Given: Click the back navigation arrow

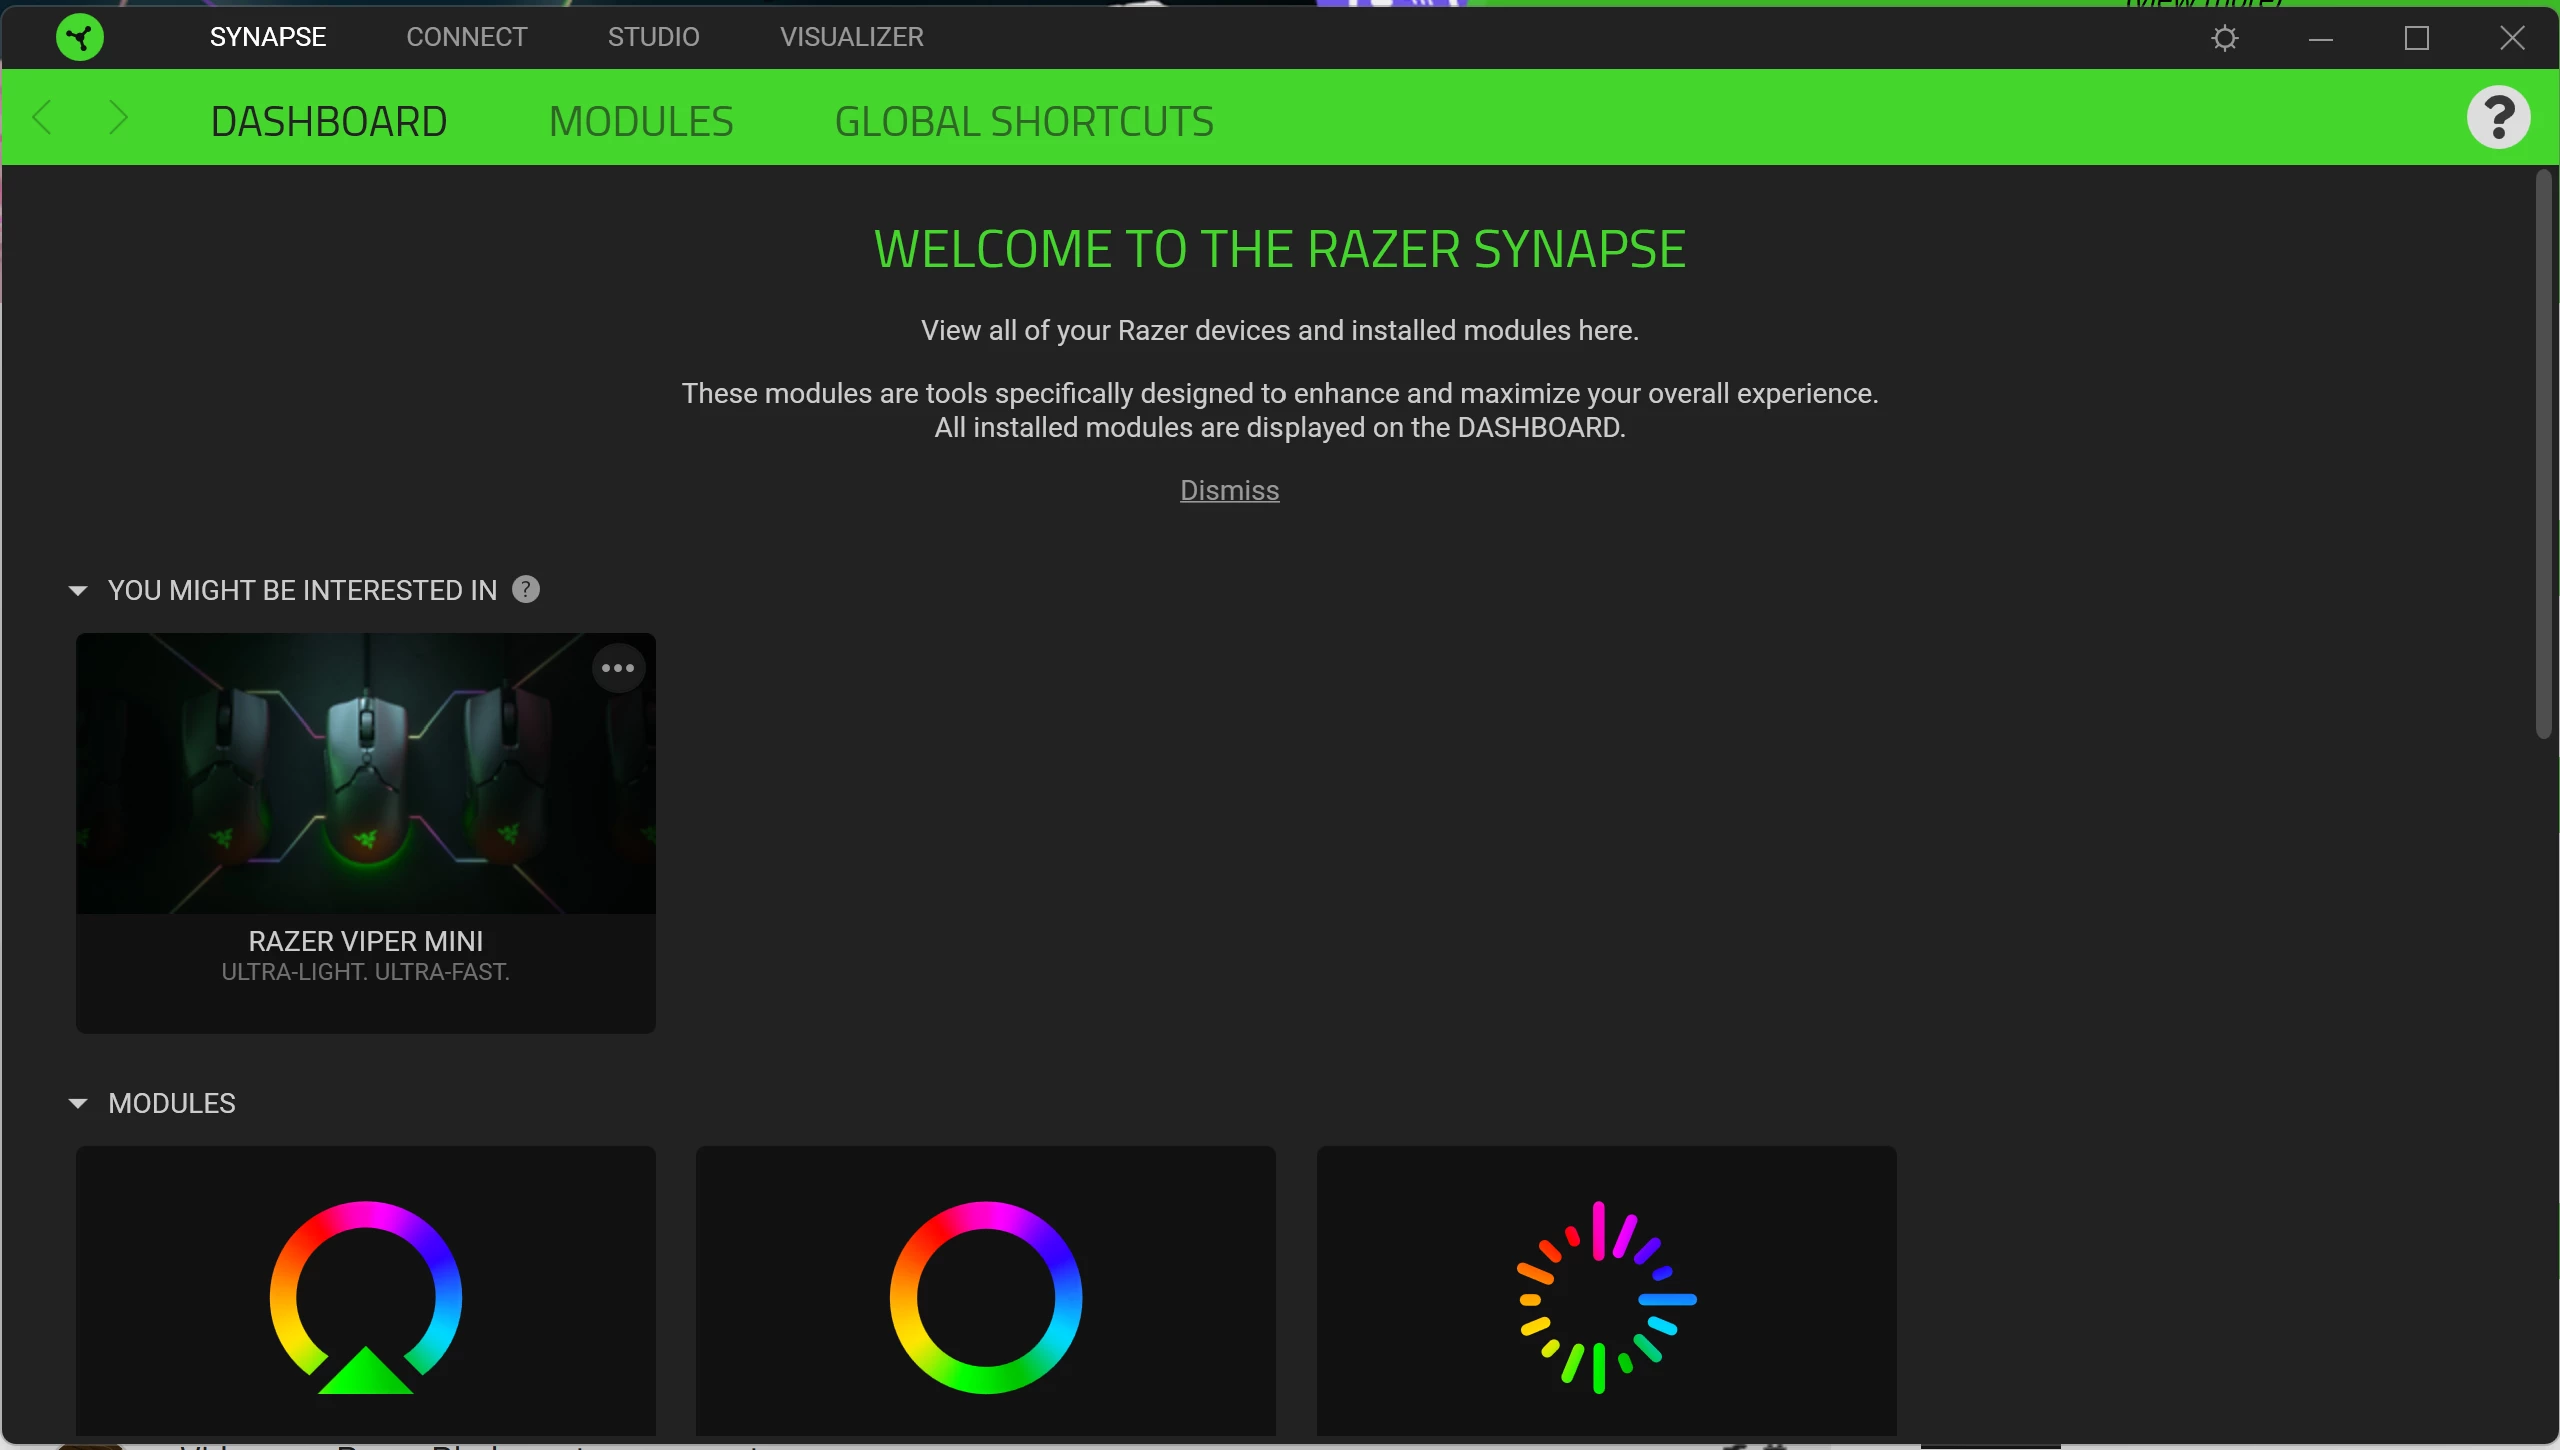Looking at the screenshot, I should pos(42,117).
